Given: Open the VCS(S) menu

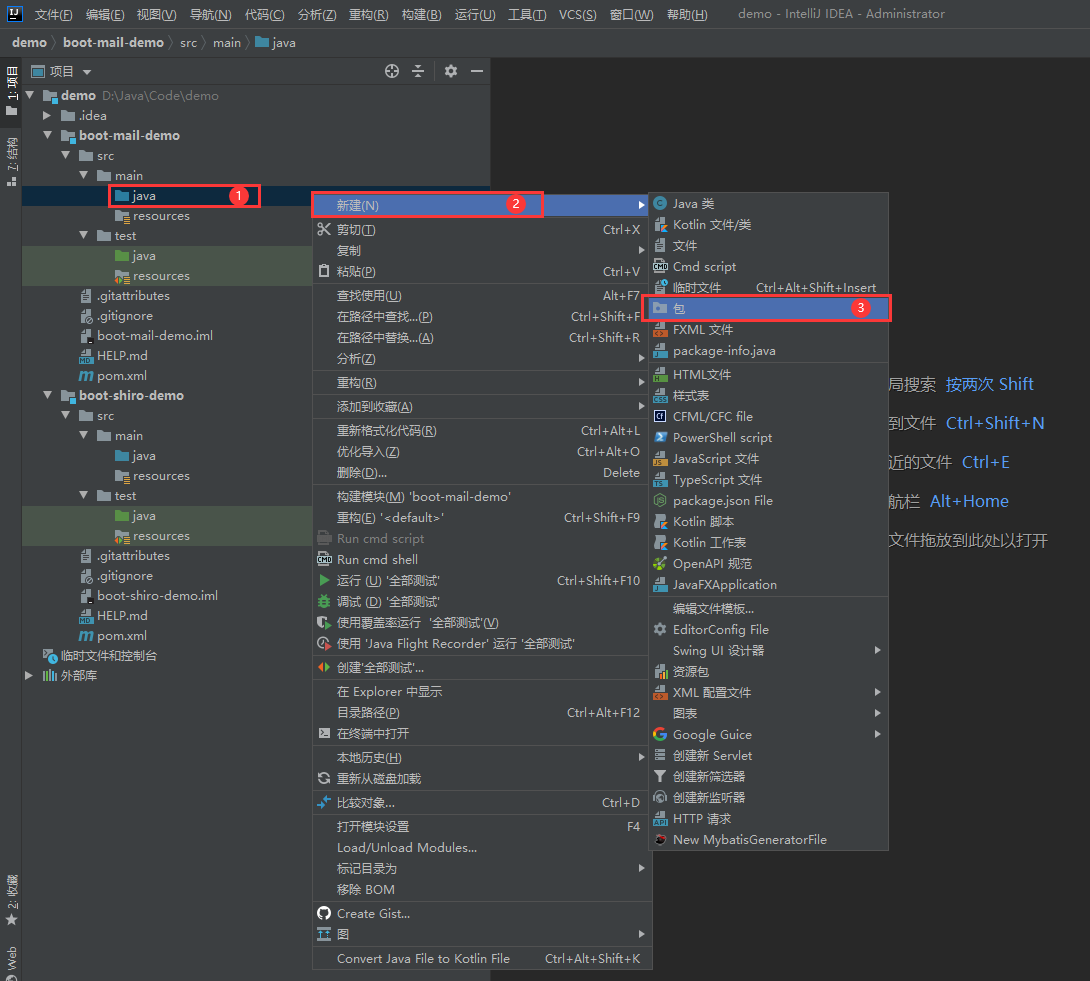Looking at the screenshot, I should 578,14.
